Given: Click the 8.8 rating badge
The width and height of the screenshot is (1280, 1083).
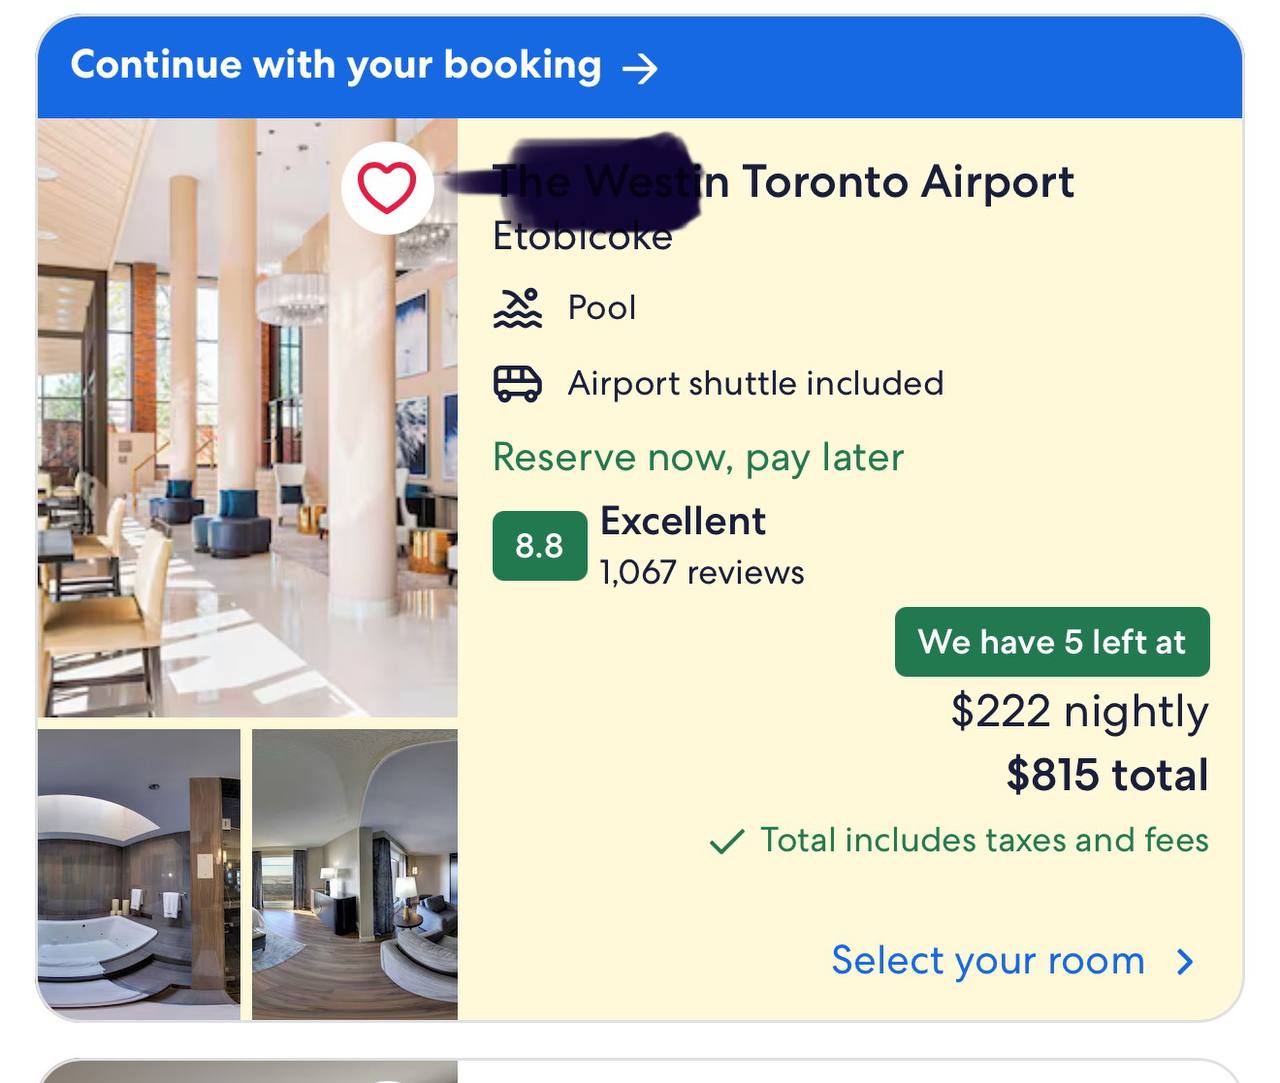Looking at the screenshot, I should (x=539, y=546).
